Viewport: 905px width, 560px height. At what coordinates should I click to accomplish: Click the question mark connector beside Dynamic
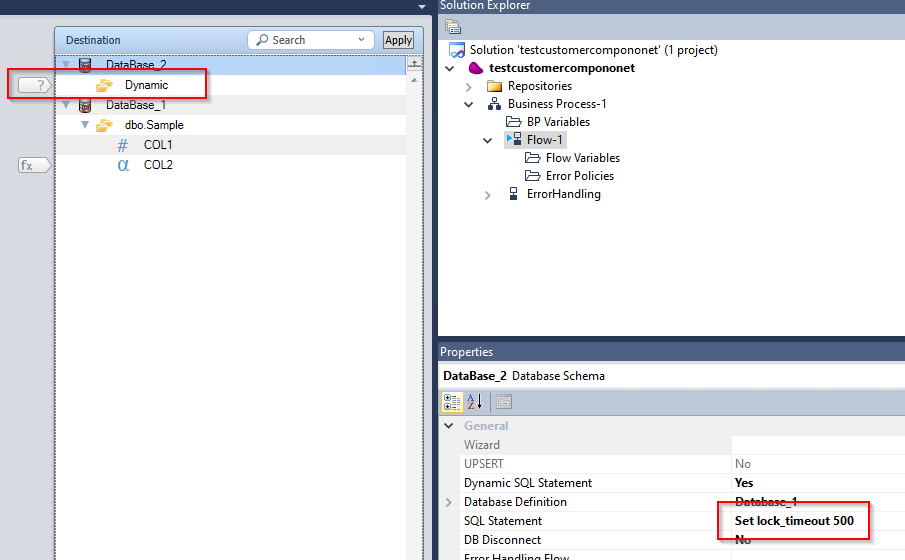(x=35, y=86)
